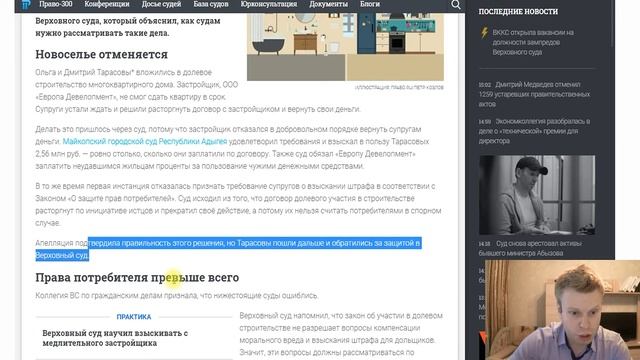Click the illustration credit caption

tap(399, 87)
